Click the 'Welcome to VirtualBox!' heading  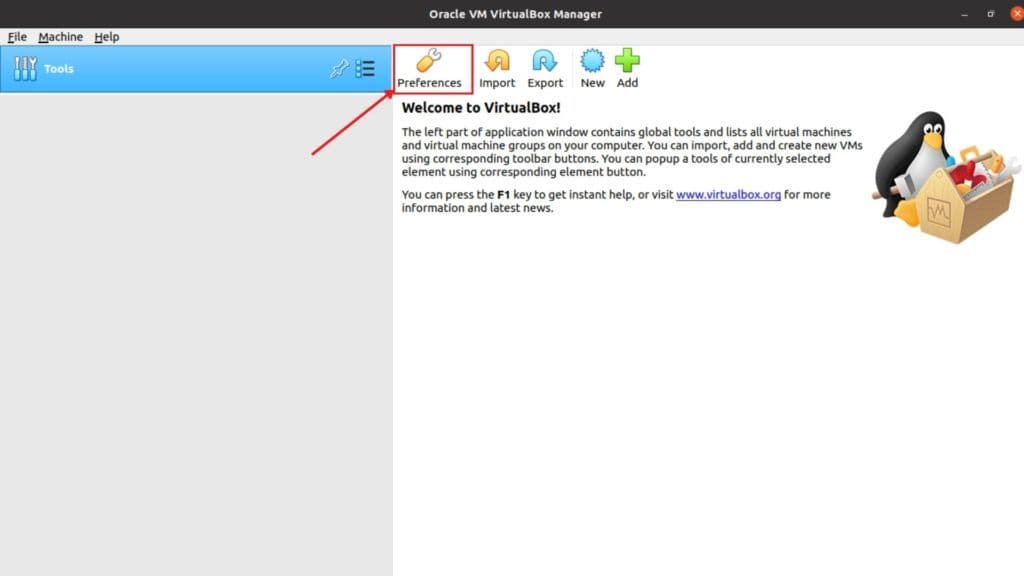pos(481,108)
